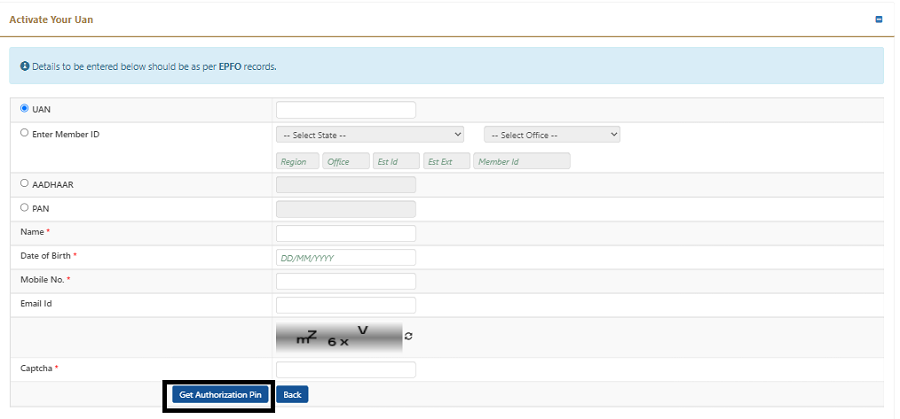Focus the Mobile No. input field
Viewport: 900px width, 419px height.
(346, 282)
